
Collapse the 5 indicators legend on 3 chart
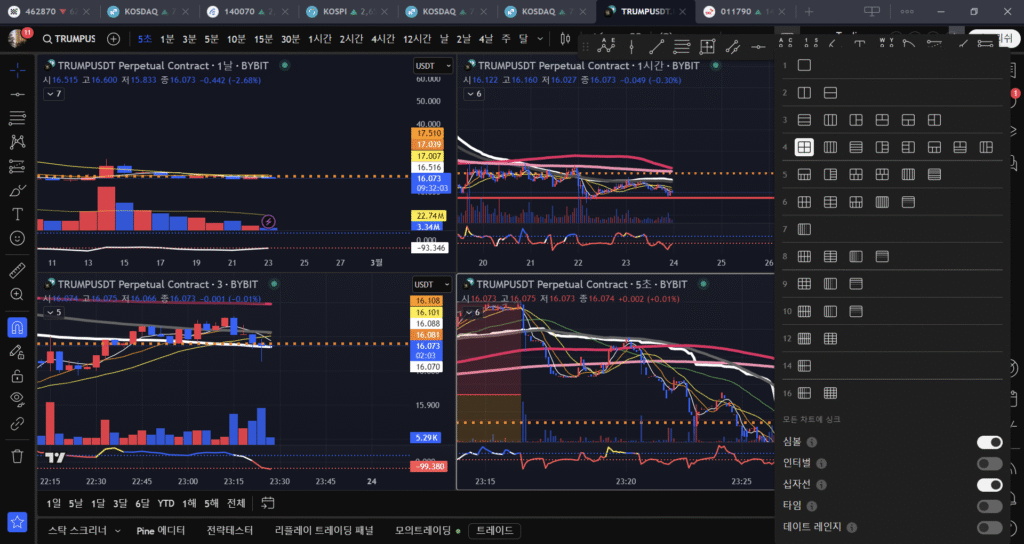tap(54, 312)
